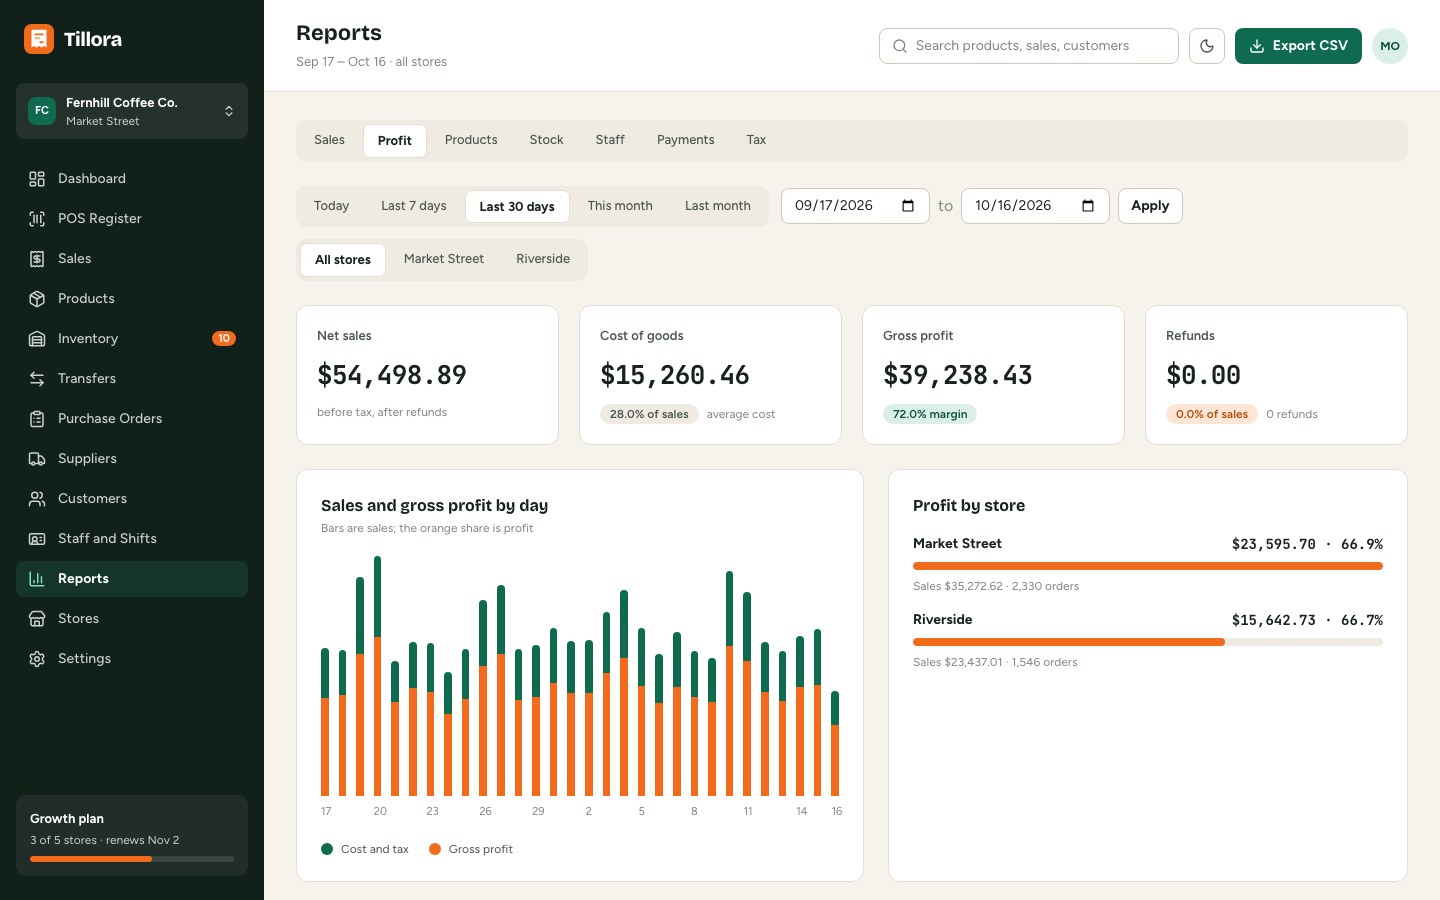Screen dimensions: 1440x900
Task: Click the Apply date button
Action: pos(1150,206)
